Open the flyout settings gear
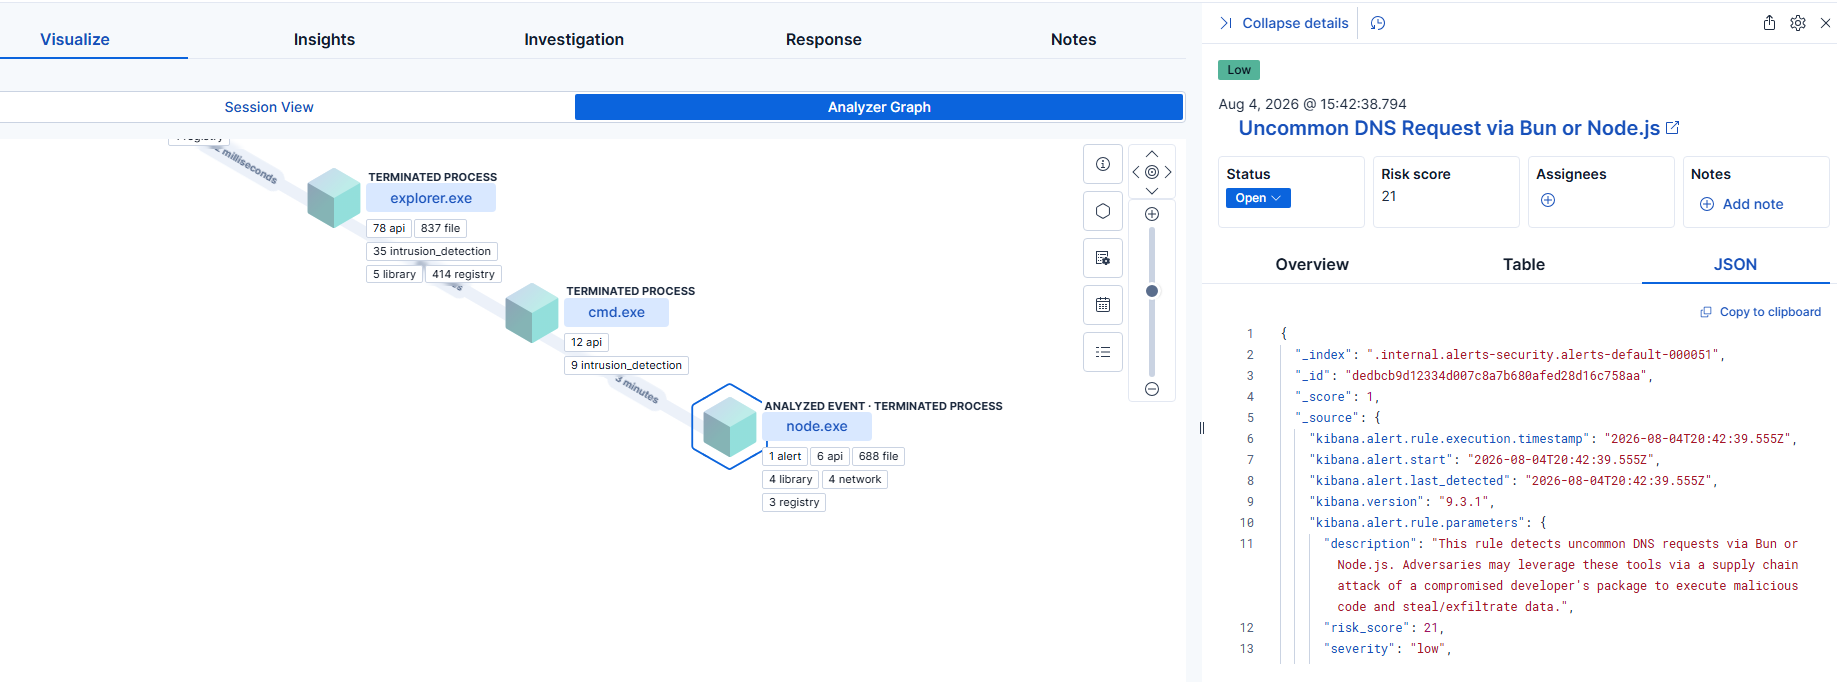This screenshot has height=682, width=1837. tap(1798, 23)
